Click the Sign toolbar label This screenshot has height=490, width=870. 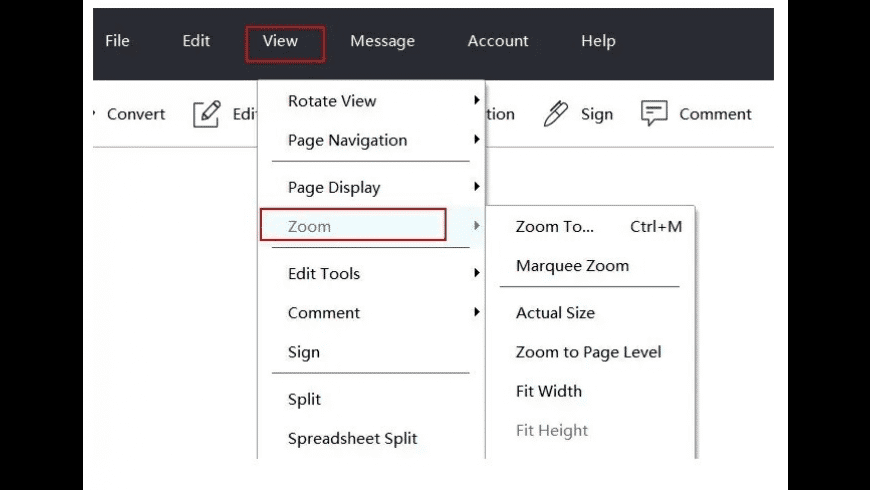tap(597, 114)
